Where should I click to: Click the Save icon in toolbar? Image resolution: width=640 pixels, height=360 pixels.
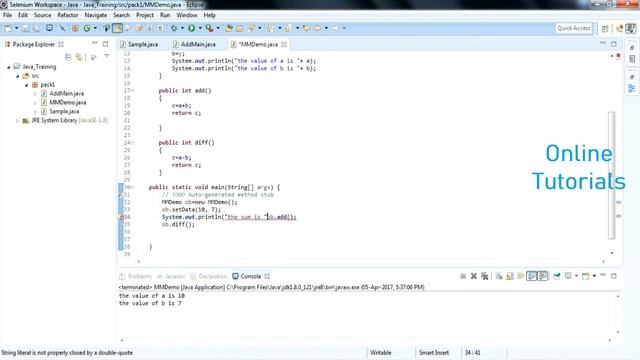tap(26, 28)
